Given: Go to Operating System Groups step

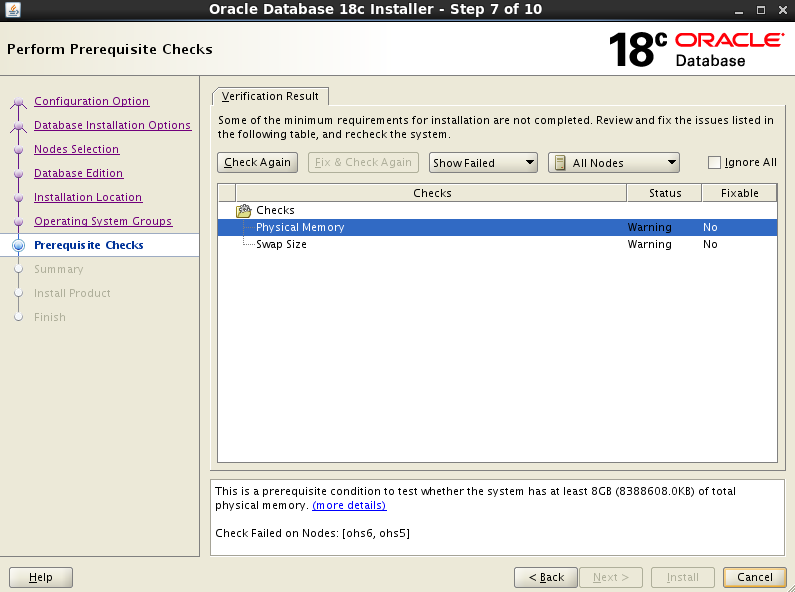Looking at the screenshot, I should (x=103, y=221).
